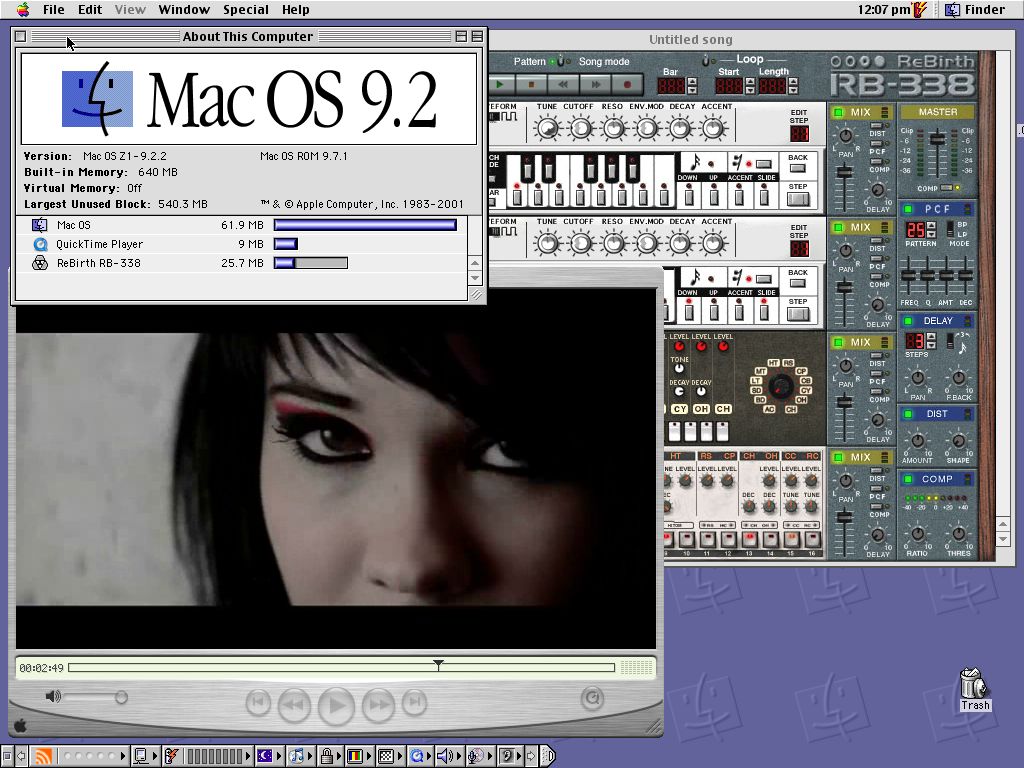Click BACK button on first synth
Image resolution: width=1024 pixels, height=768 pixels.
[797, 168]
